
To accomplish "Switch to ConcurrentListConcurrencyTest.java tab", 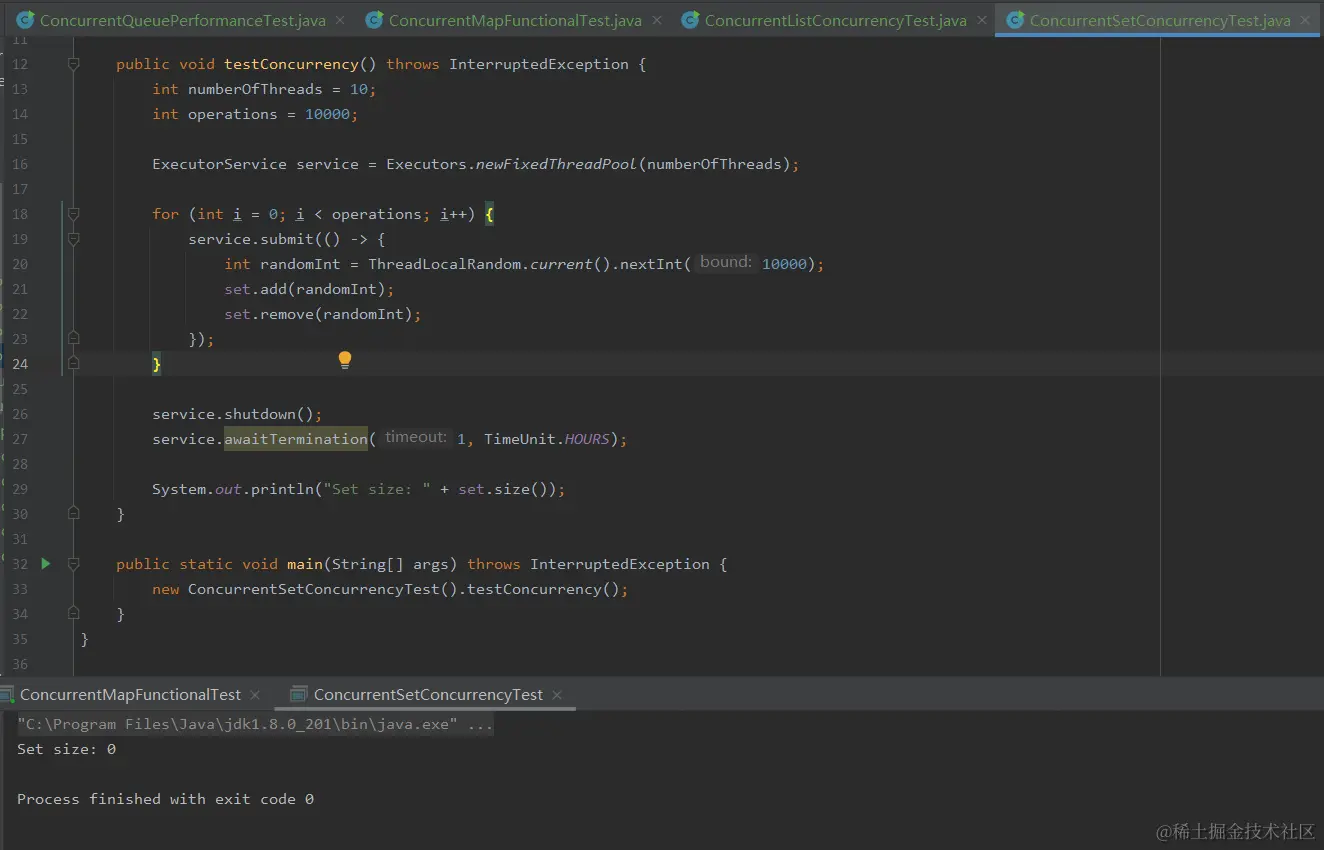I will (836, 20).
